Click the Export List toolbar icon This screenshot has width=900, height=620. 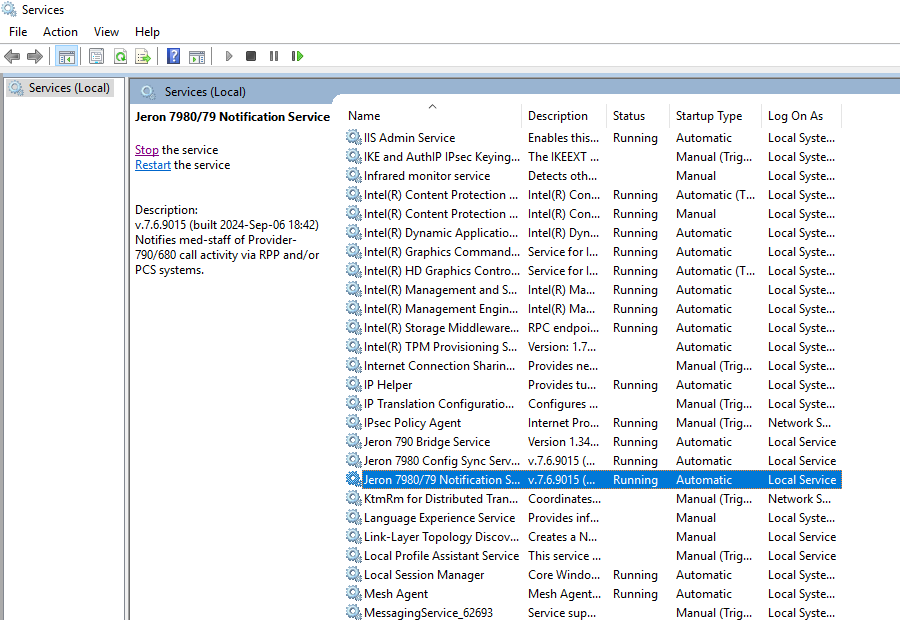142,56
